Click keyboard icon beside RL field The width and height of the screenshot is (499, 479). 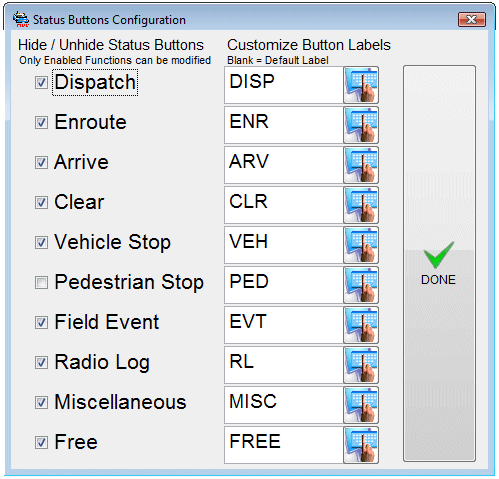tap(361, 365)
